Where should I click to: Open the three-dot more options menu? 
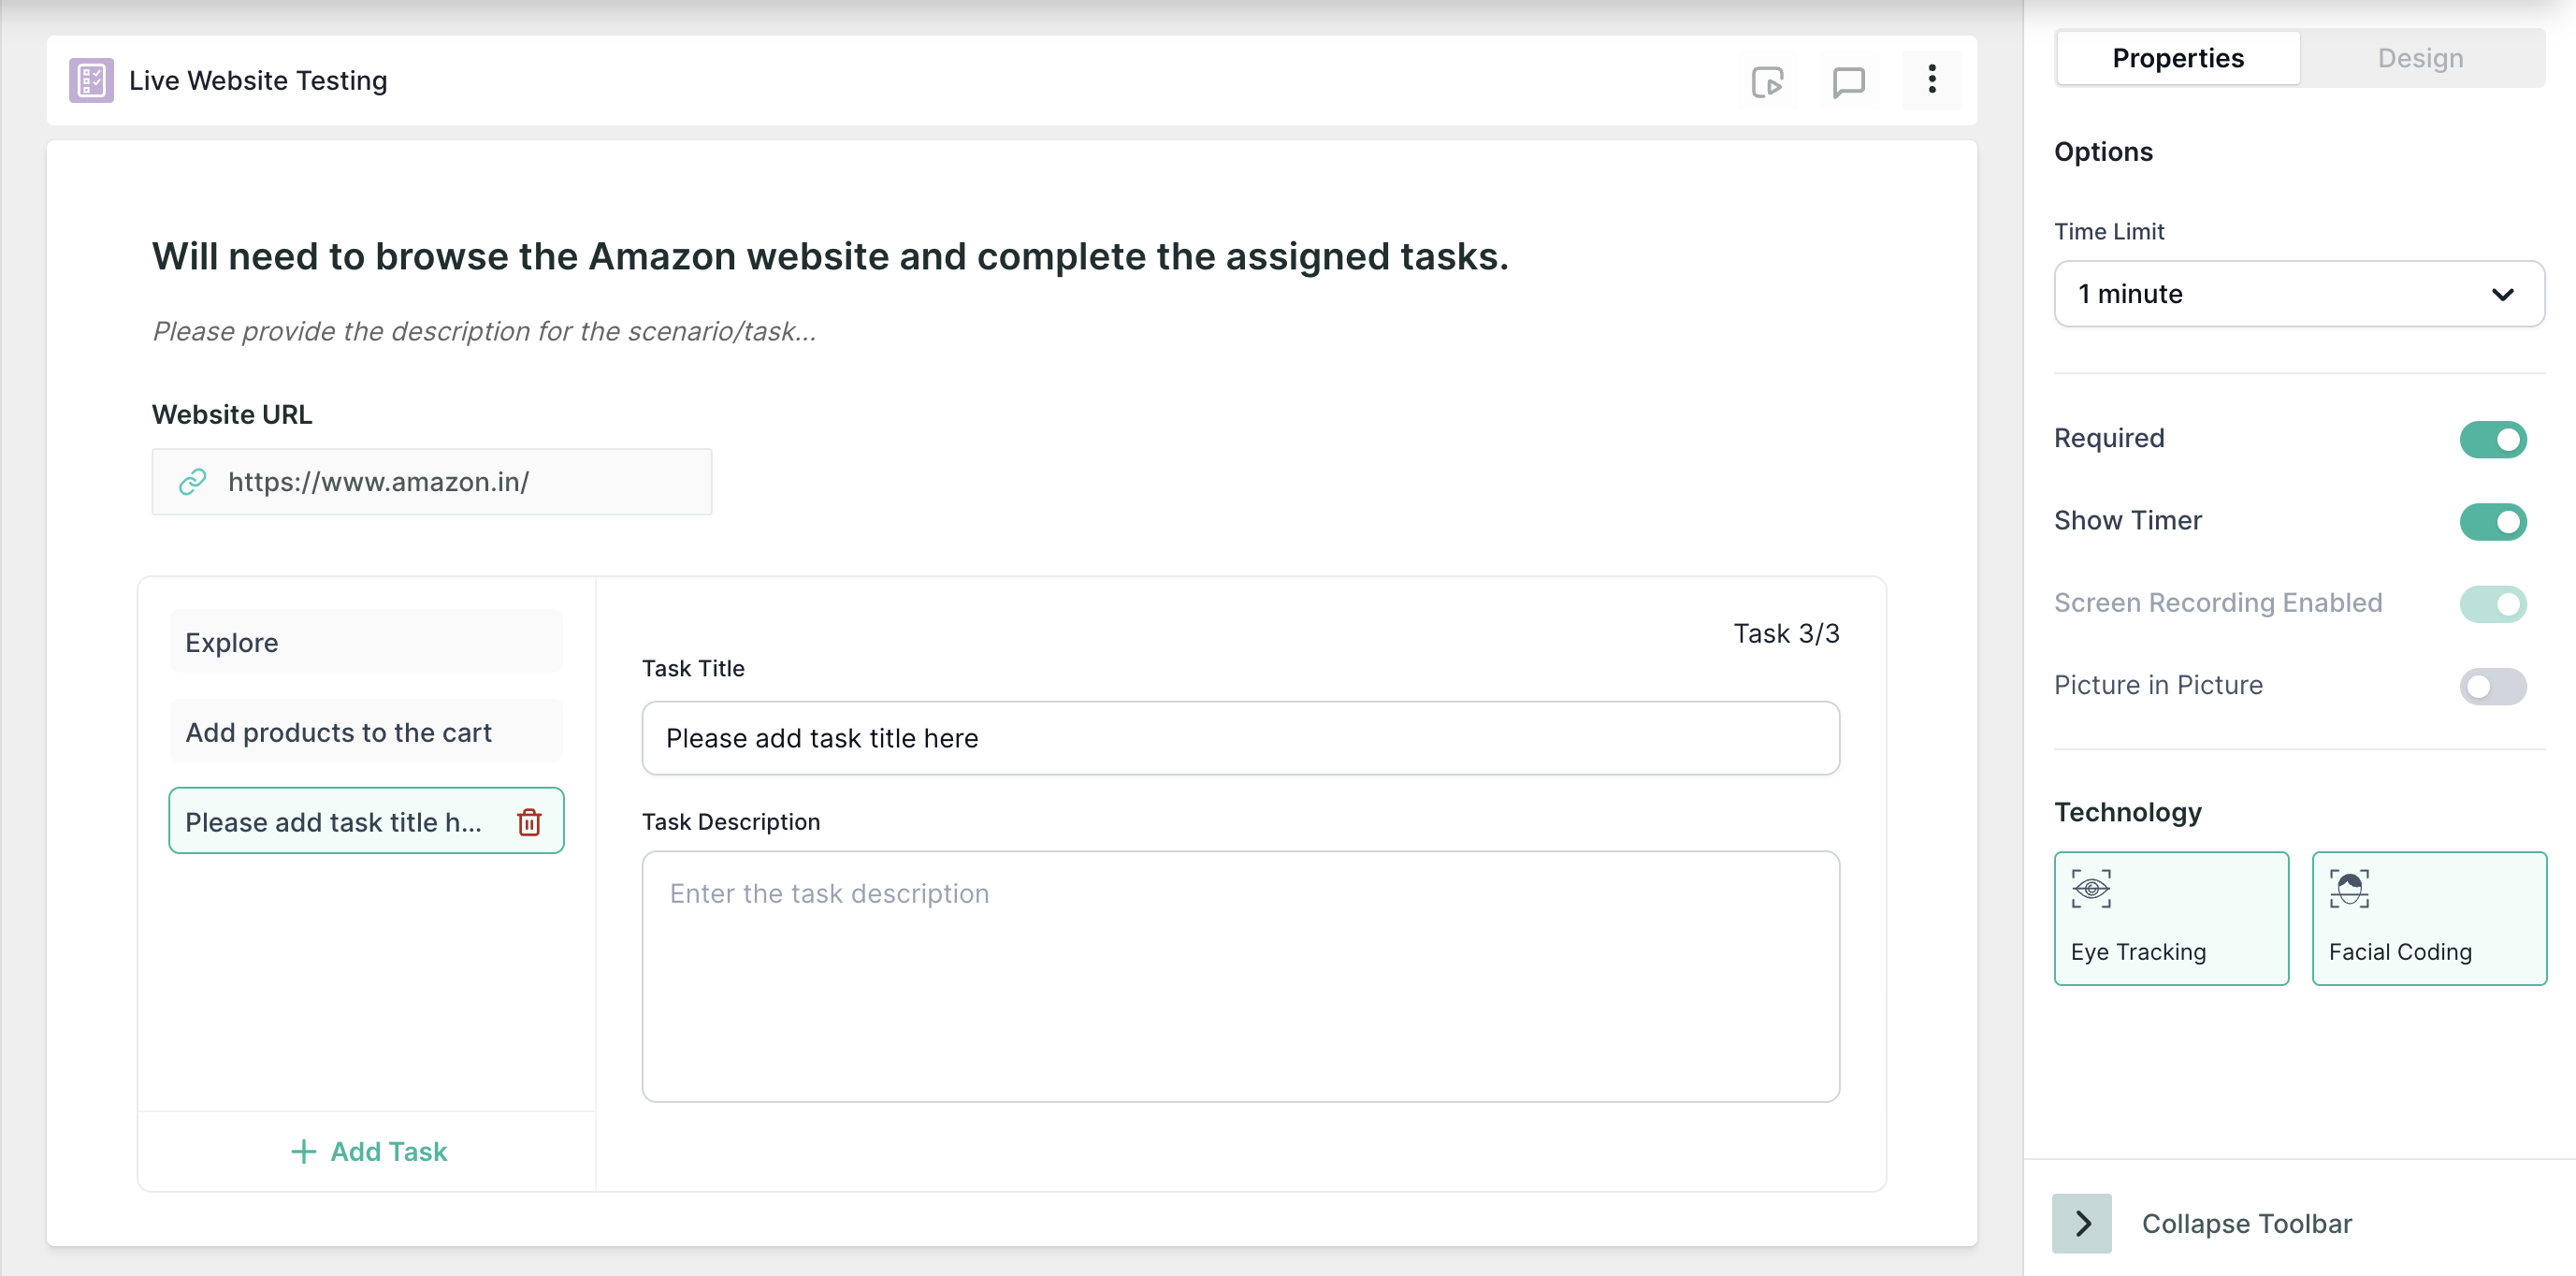1931,80
